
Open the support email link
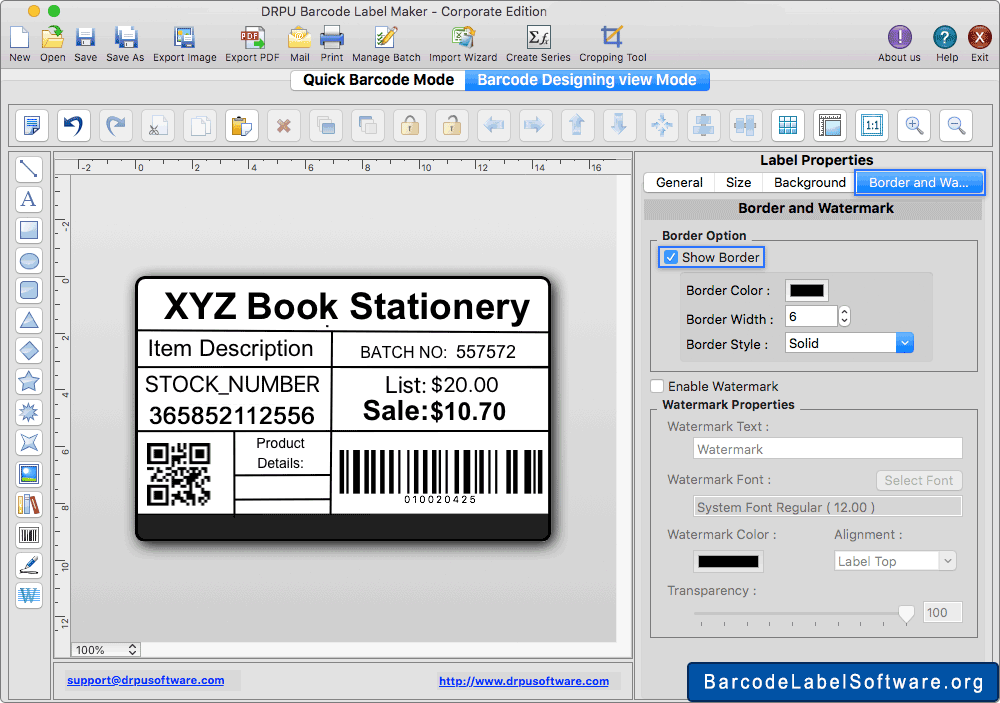tap(145, 680)
